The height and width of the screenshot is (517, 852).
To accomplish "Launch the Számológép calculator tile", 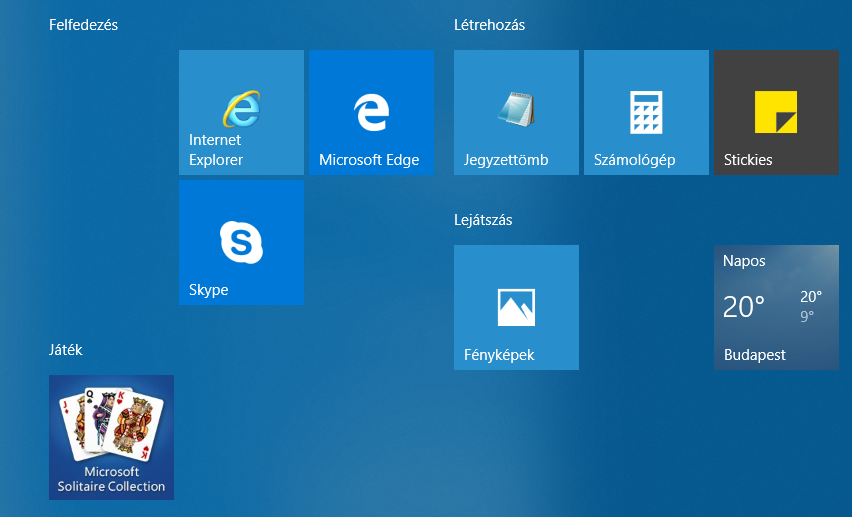I will pyautogui.click(x=647, y=113).
